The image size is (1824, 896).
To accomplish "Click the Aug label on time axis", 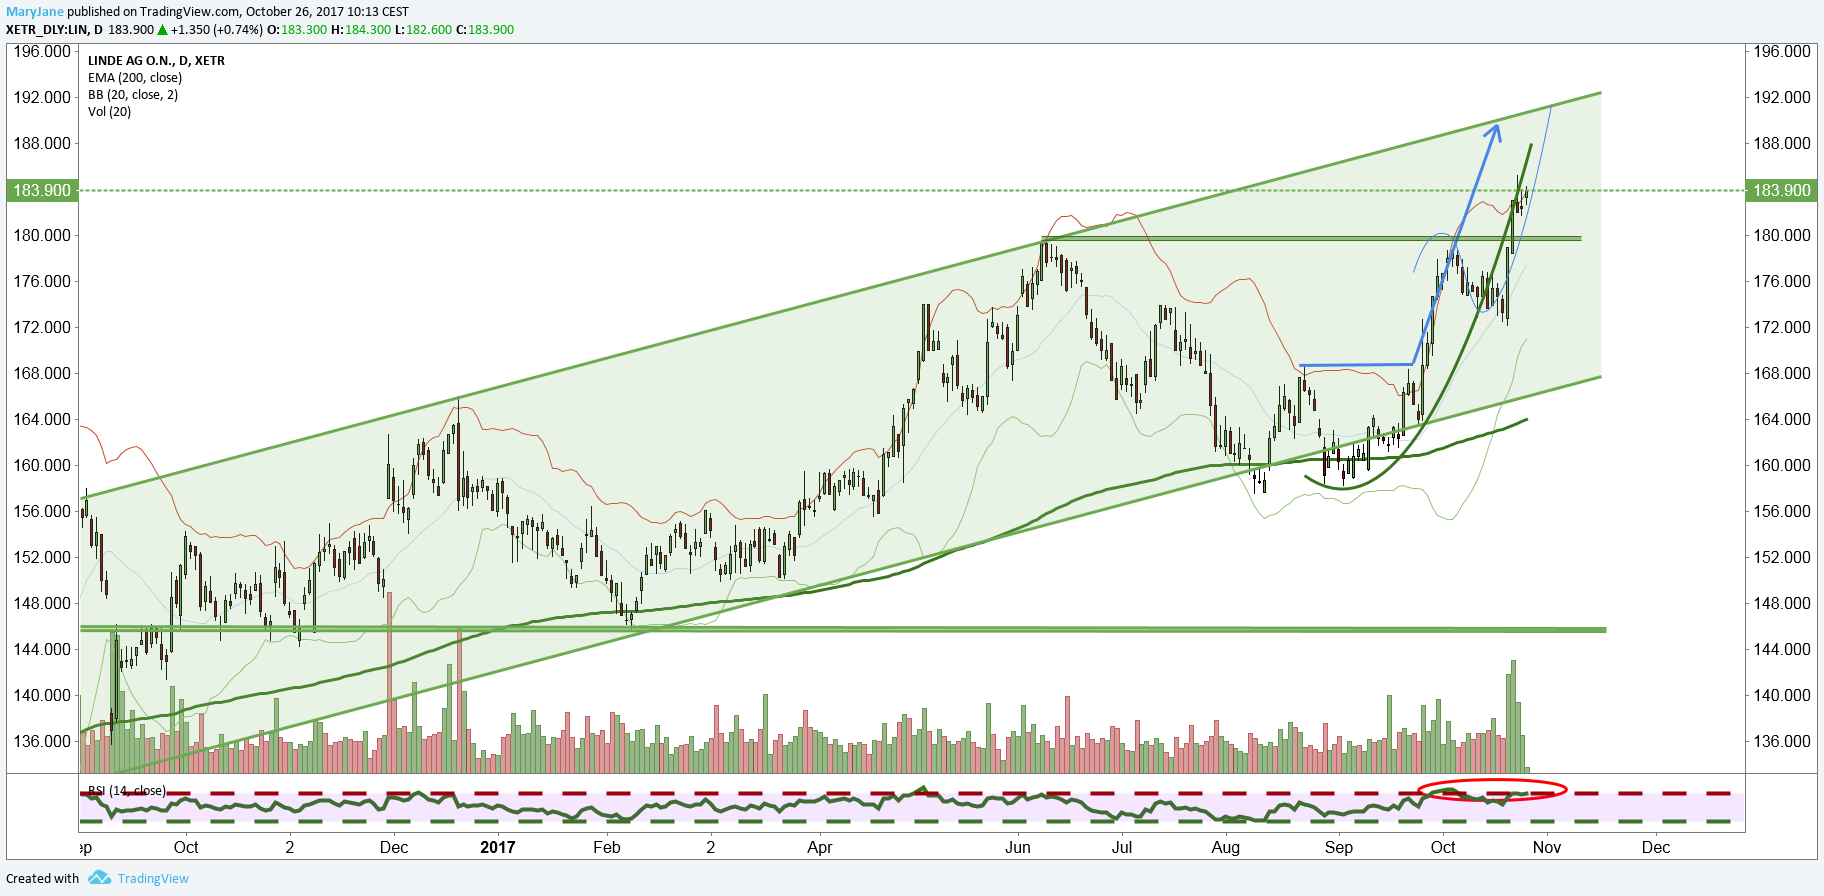I will pos(1226,848).
